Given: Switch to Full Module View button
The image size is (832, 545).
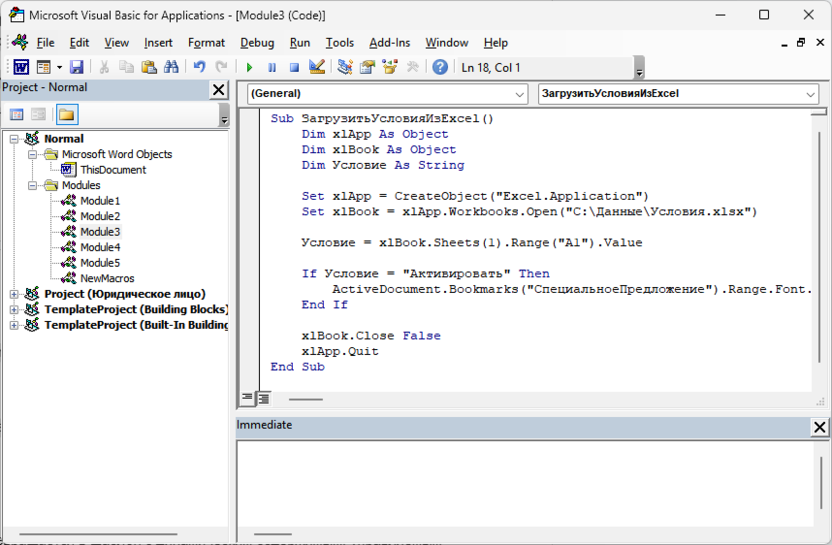Looking at the screenshot, I should pos(263,398).
